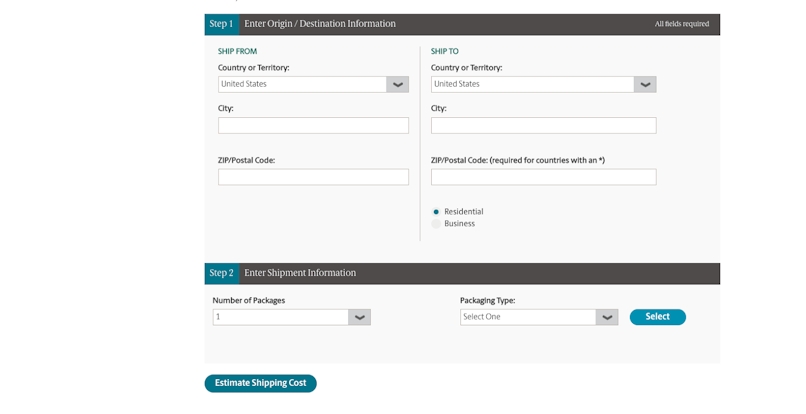Focus the Ship From City field
Image resolution: width=806 pixels, height=414 pixels.
[313, 126]
